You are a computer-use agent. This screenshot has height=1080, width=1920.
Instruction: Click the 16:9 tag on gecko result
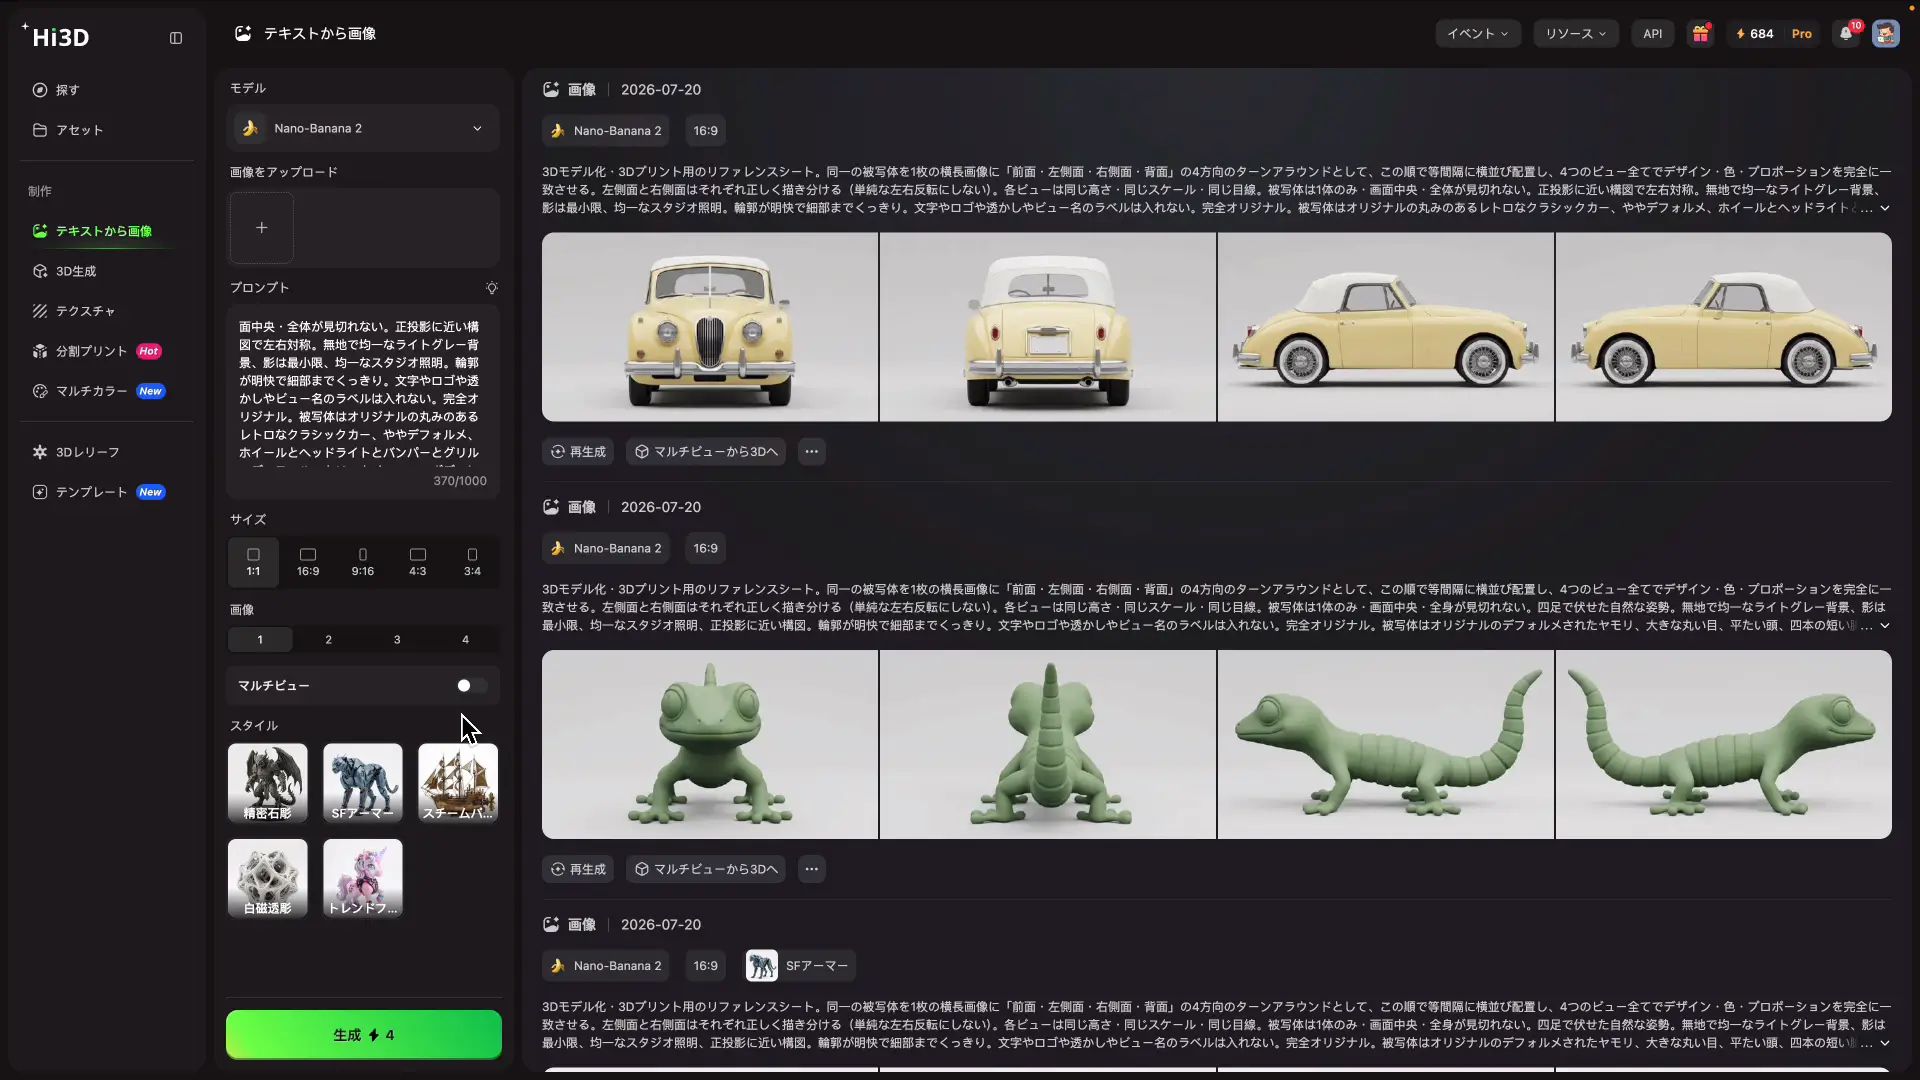point(706,549)
